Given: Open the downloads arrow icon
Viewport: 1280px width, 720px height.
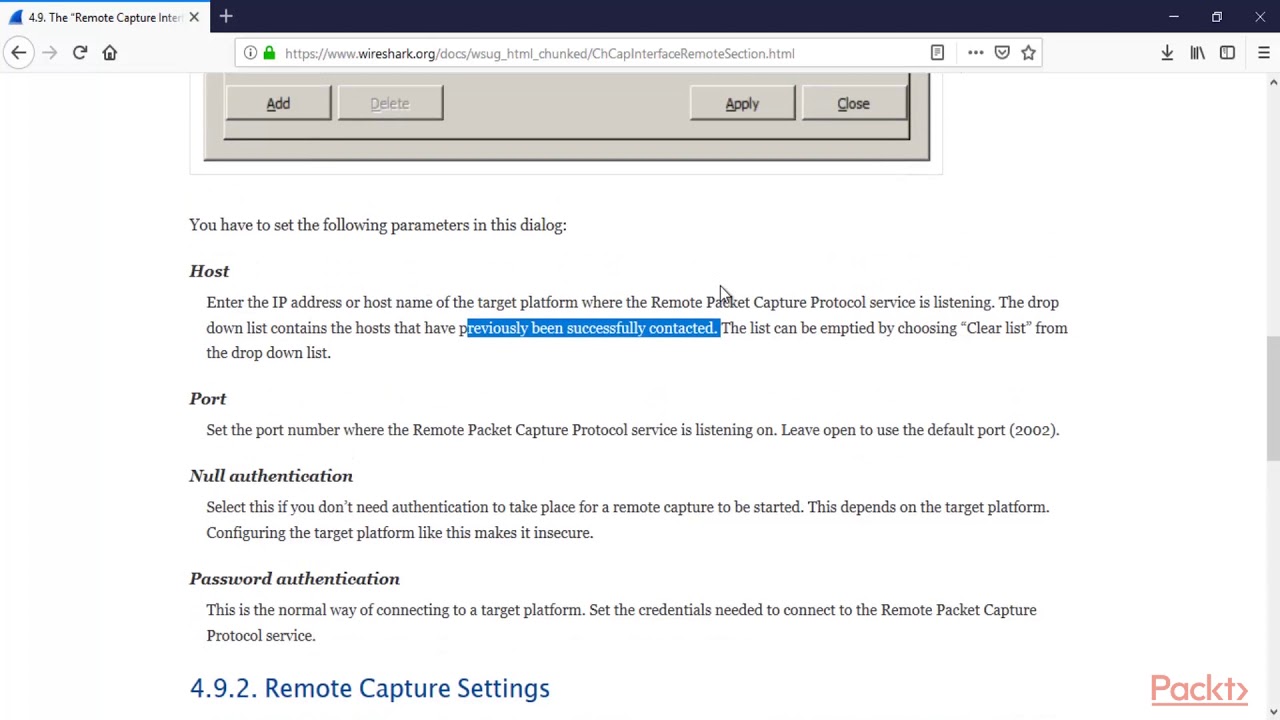Looking at the screenshot, I should click(1167, 53).
